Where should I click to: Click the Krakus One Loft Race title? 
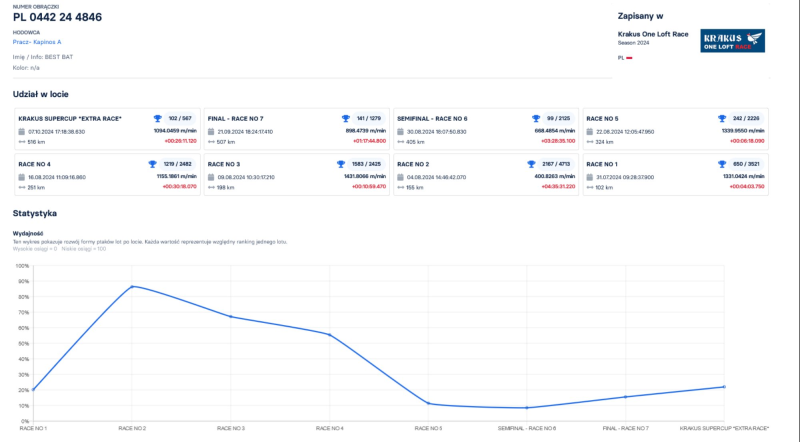[653, 34]
